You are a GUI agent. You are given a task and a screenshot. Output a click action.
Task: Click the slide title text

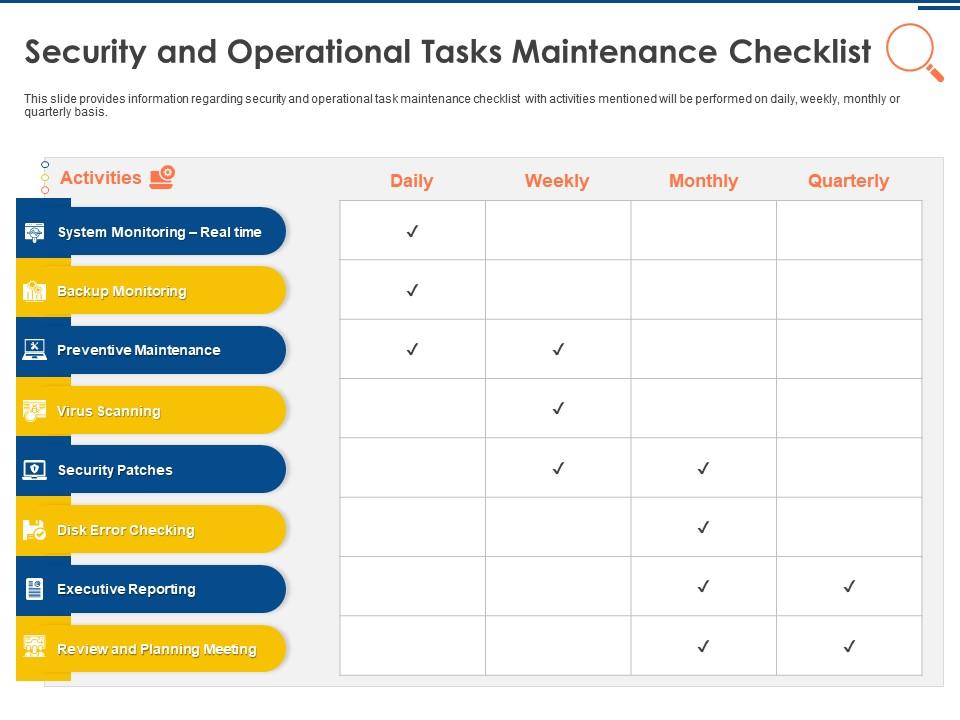coord(448,52)
